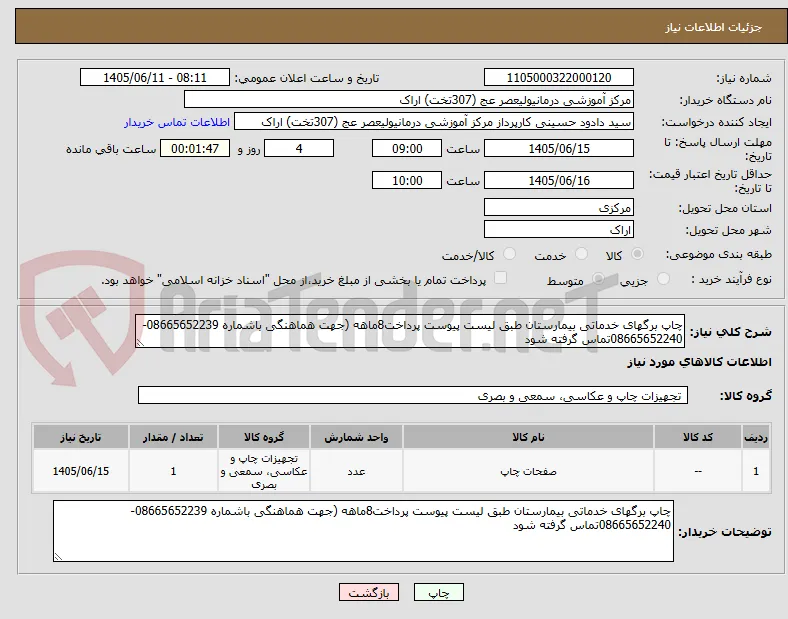Viewport: 788px width, 619px height.
Task: Click the delivery province field مرکزی
Action: pos(559,207)
